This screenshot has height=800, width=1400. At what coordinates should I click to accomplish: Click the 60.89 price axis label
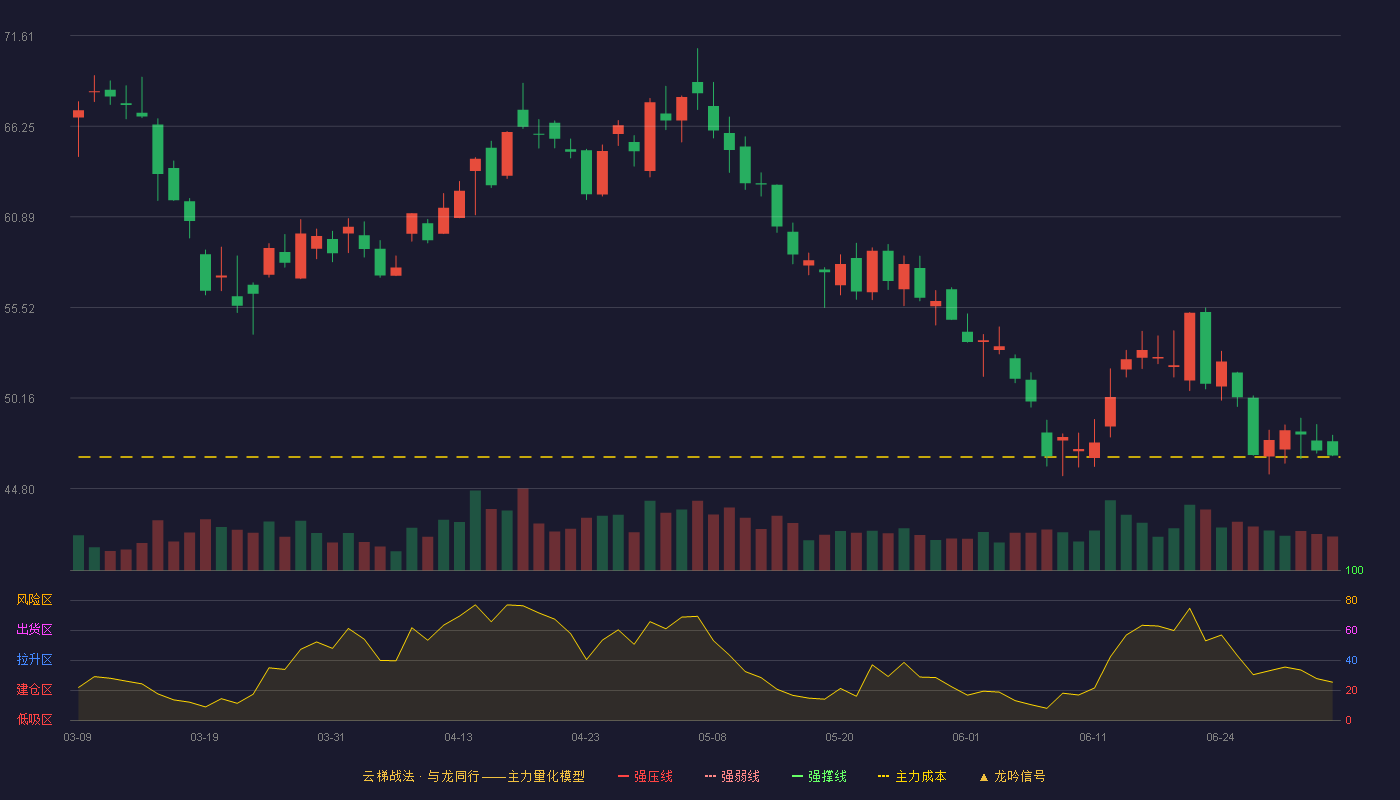click(19, 218)
